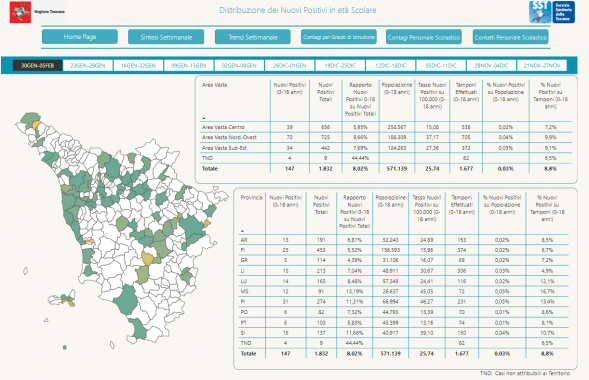
Task: Select the 16GEN-22GEN week tab
Action: click(138, 65)
